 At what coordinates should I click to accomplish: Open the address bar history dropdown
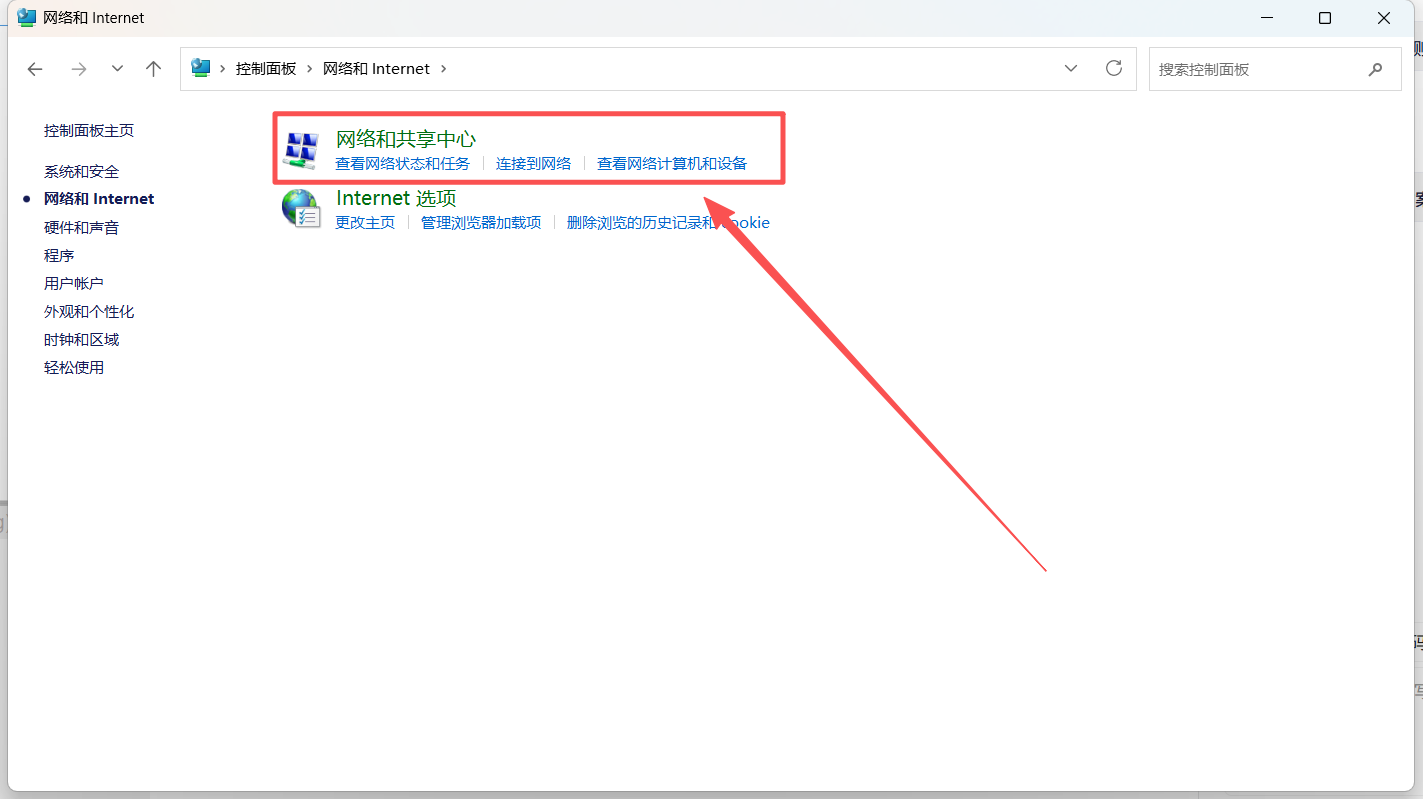pos(1071,69)
